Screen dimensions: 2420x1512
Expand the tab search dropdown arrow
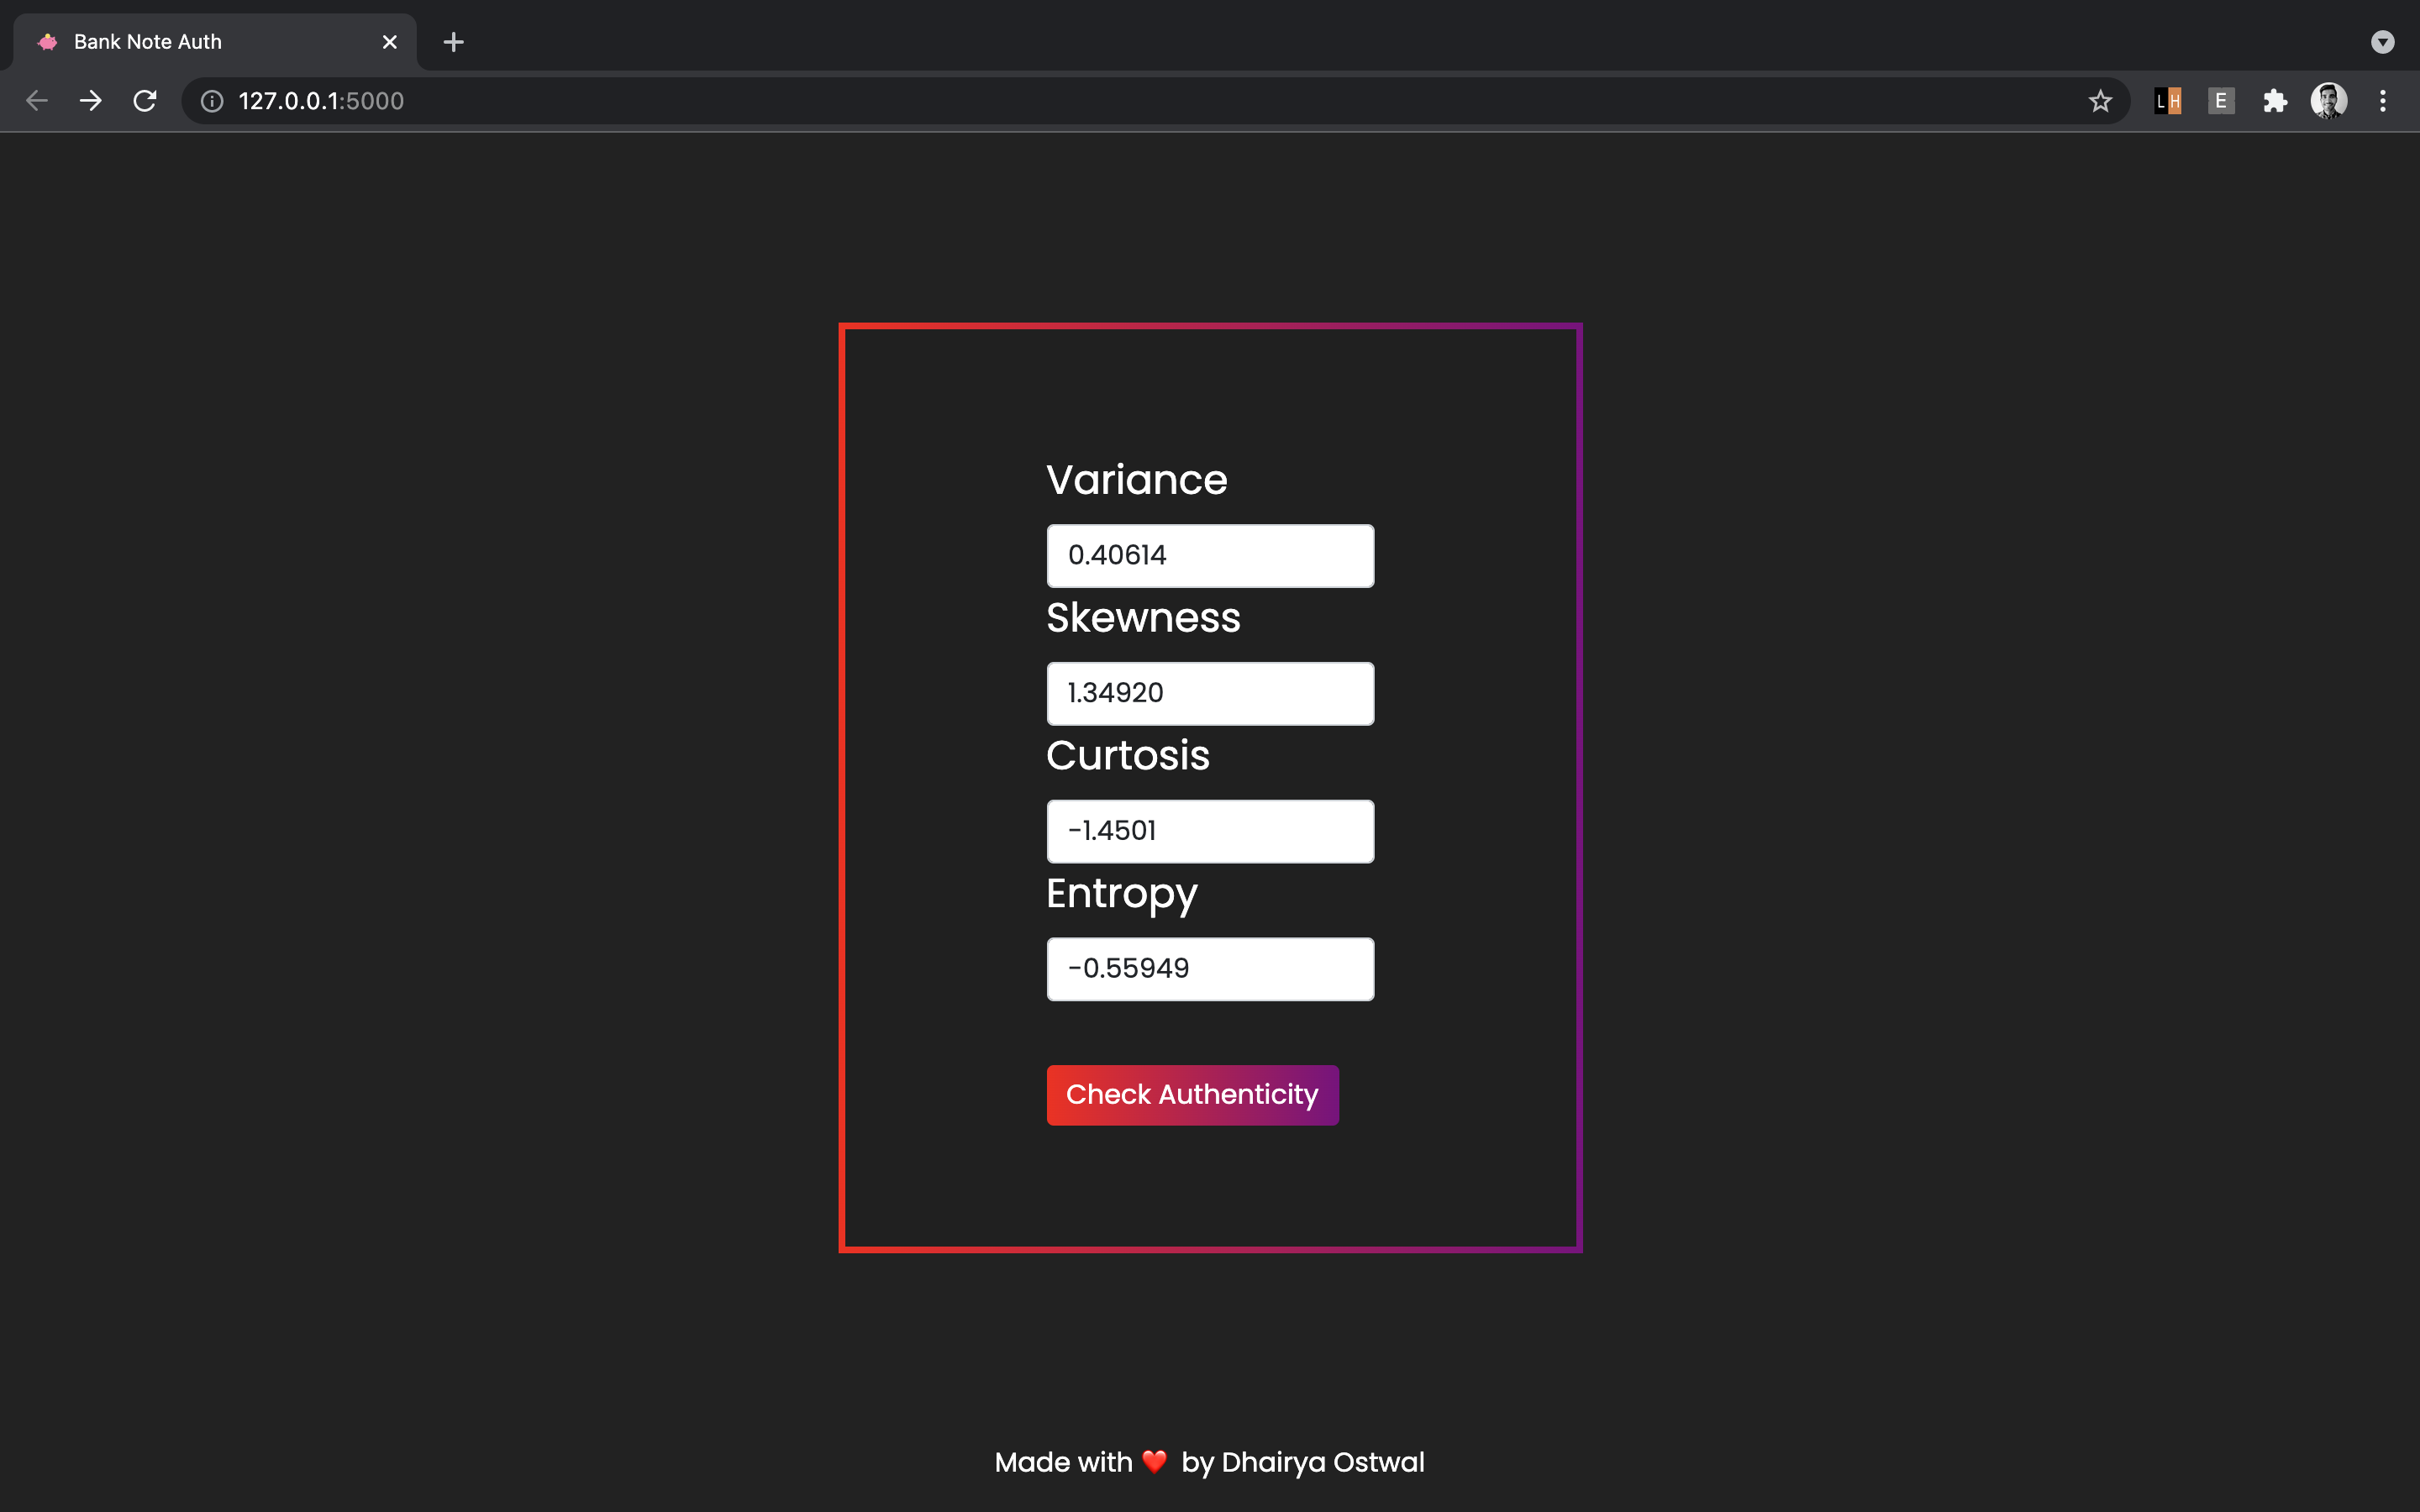click(x=2382, y=42)
